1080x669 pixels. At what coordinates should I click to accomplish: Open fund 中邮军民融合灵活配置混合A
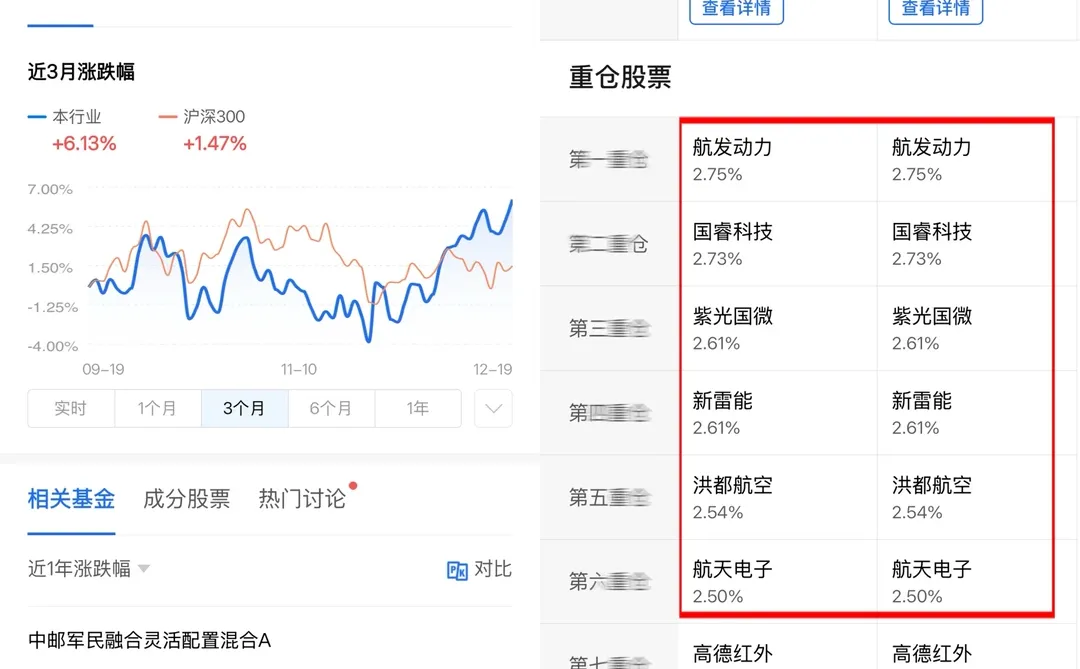point(147,642)
